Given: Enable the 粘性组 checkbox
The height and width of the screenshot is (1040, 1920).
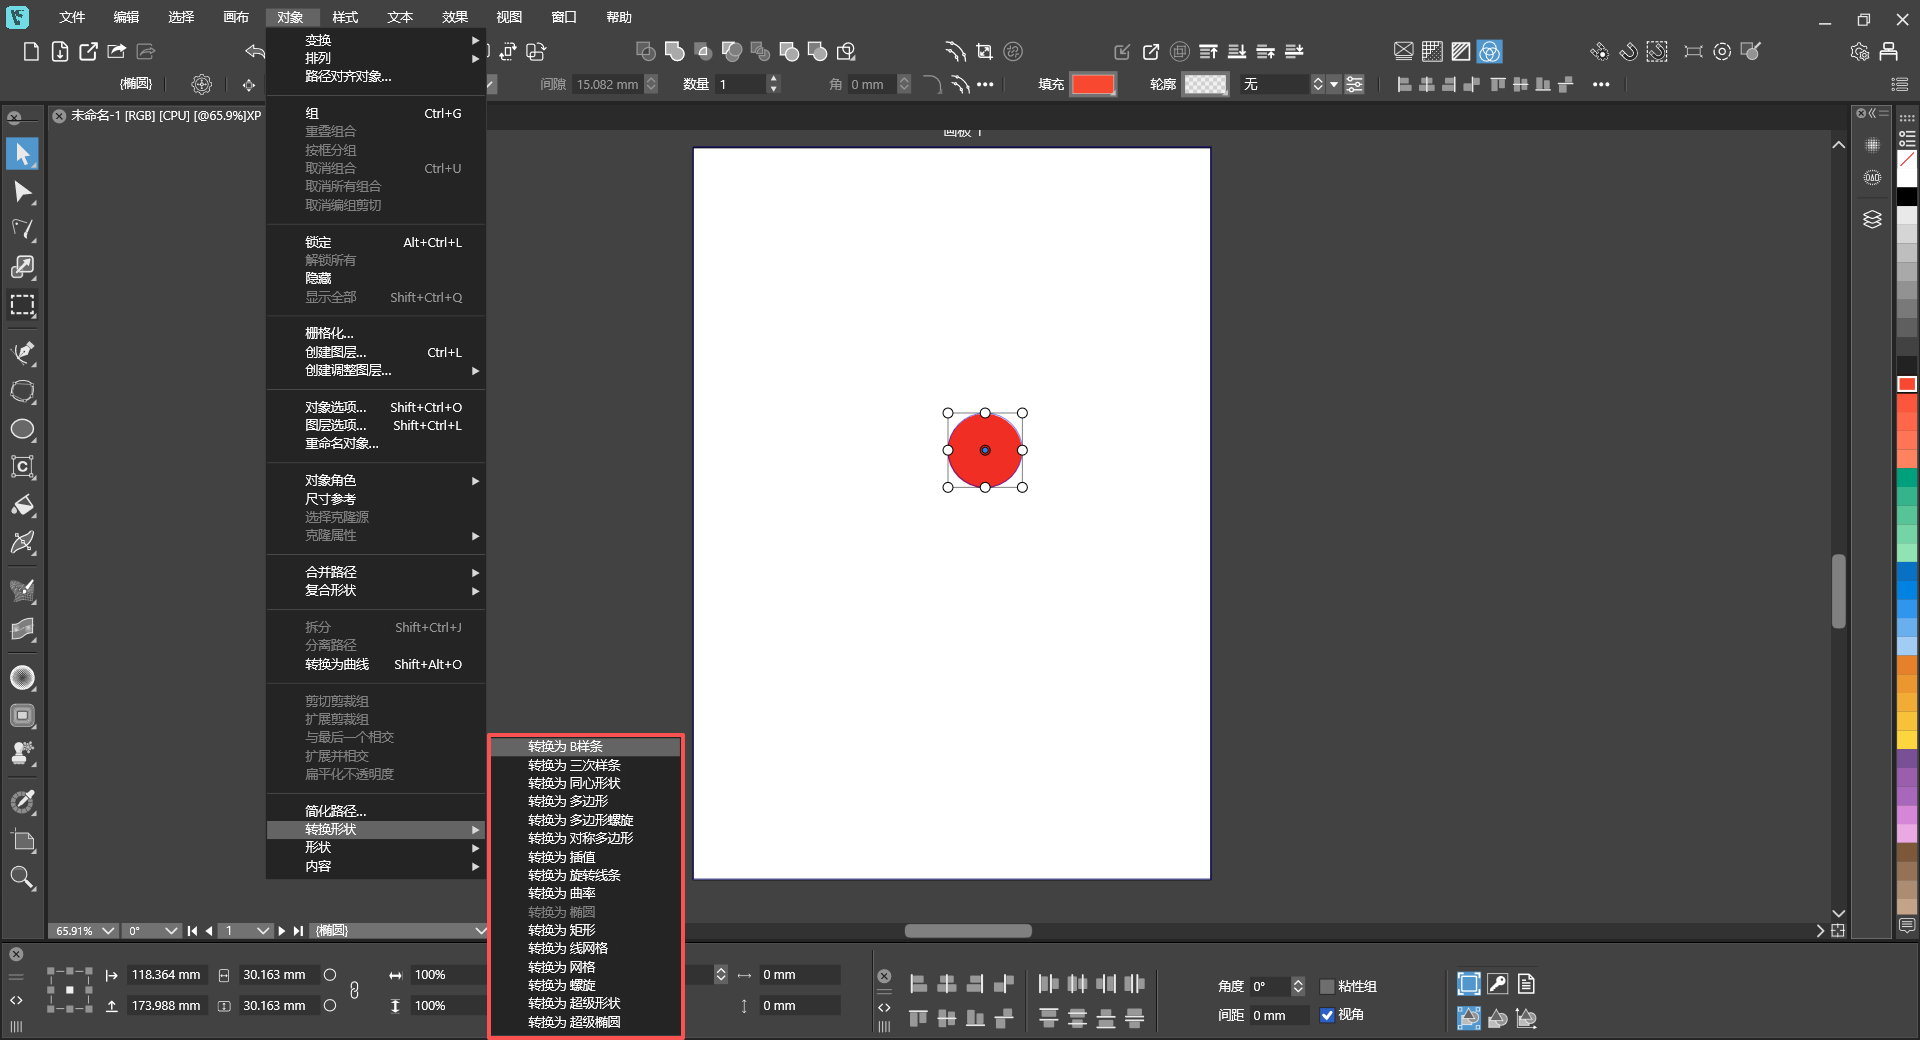Looking at the screenshot, I should (1327, 987).
